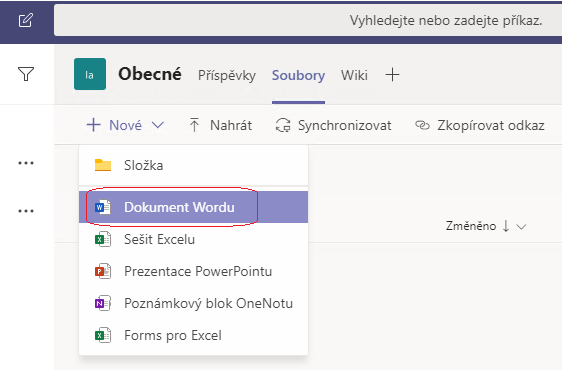Open the filter funnel icon
The image size is (562, 370).
[x=26, y=74]
